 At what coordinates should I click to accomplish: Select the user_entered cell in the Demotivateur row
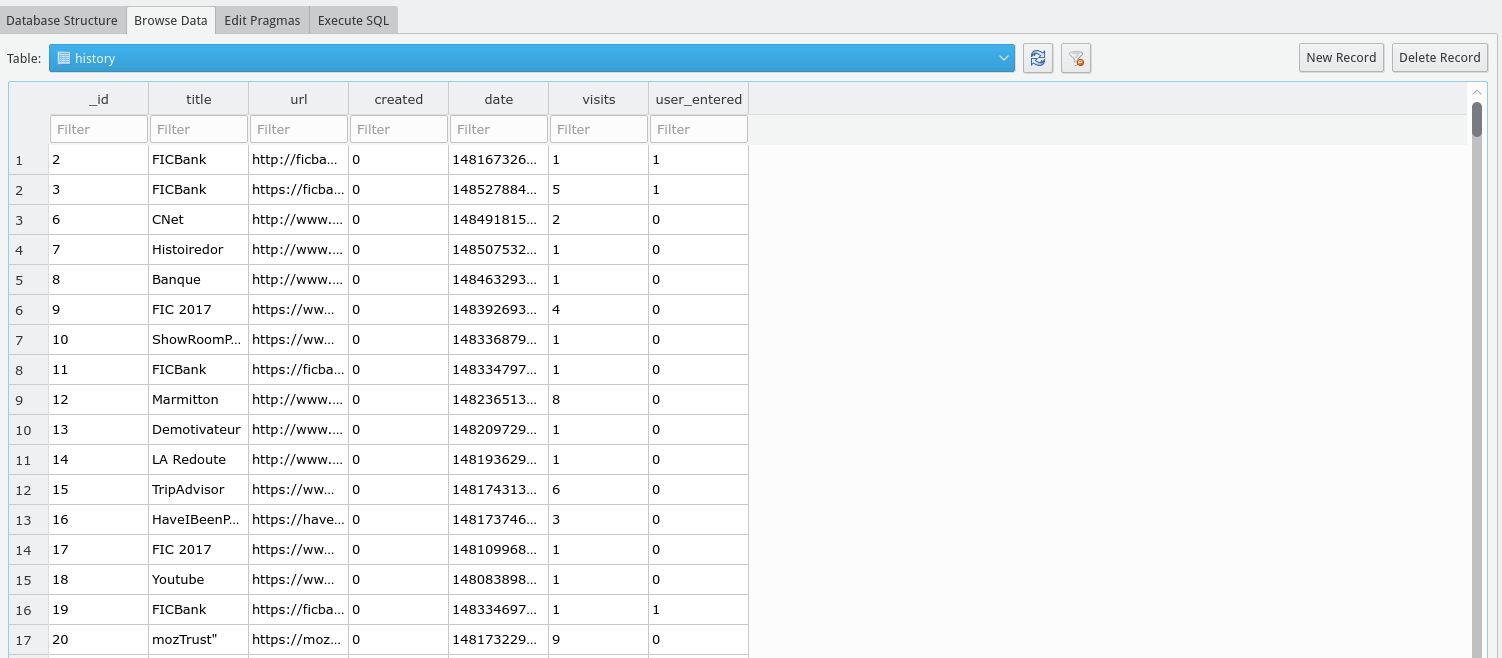699,430
